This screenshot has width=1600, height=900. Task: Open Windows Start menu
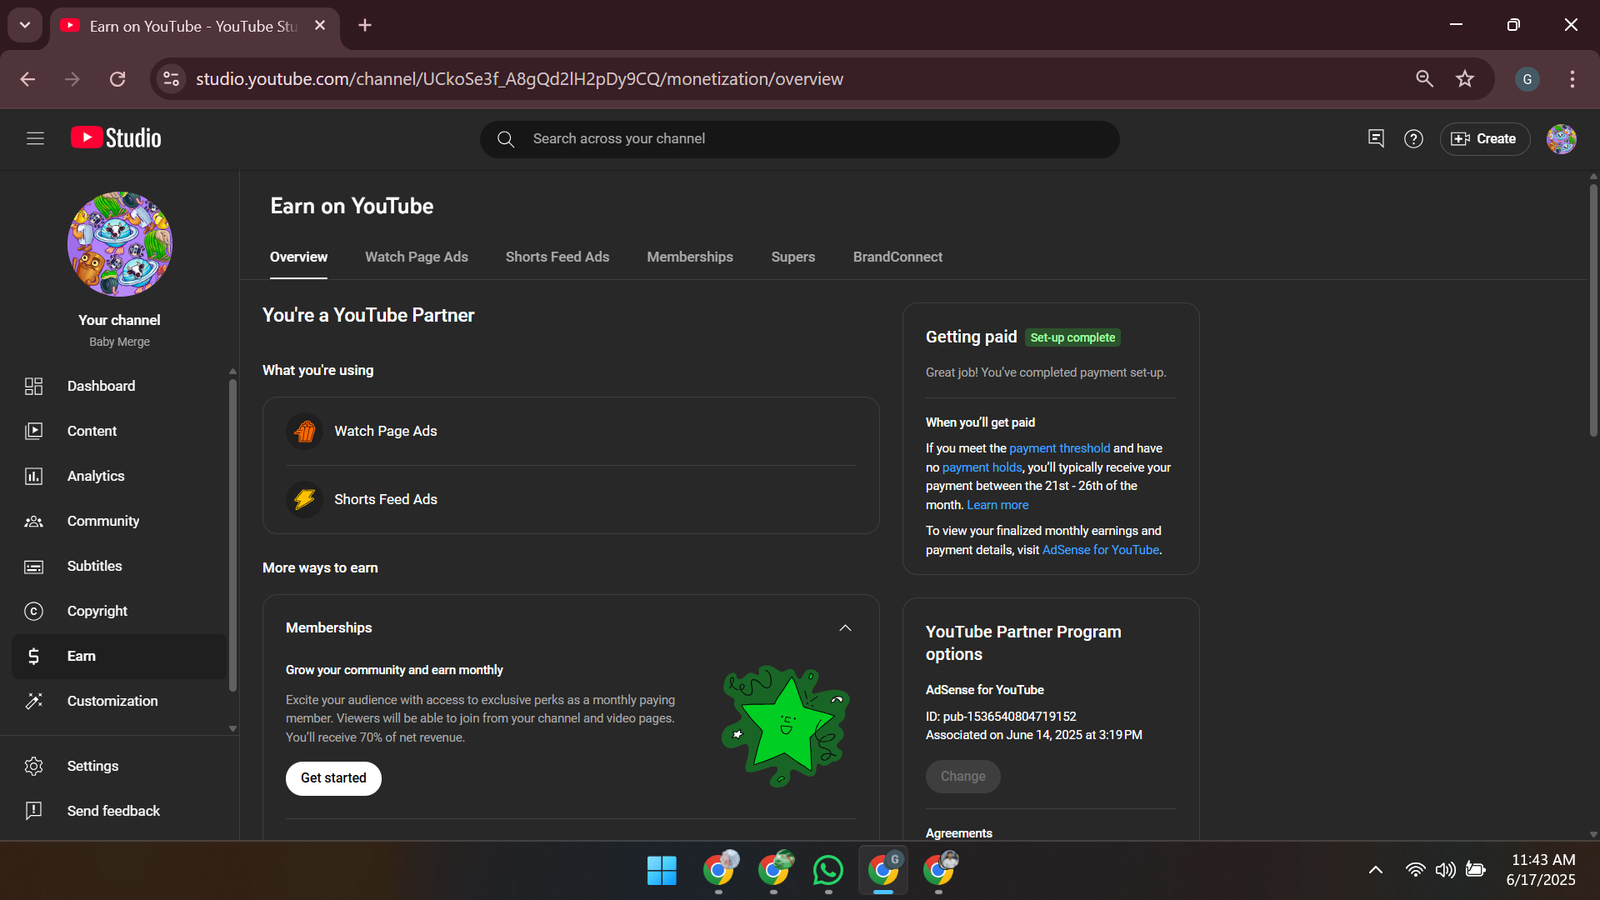pyautogui.click(x=661, y=870)
